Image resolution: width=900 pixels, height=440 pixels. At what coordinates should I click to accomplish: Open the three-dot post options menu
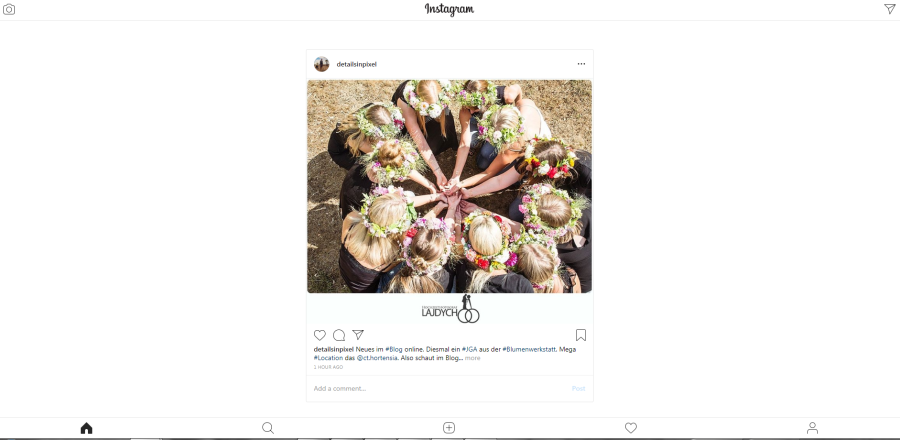click(581, 64)
